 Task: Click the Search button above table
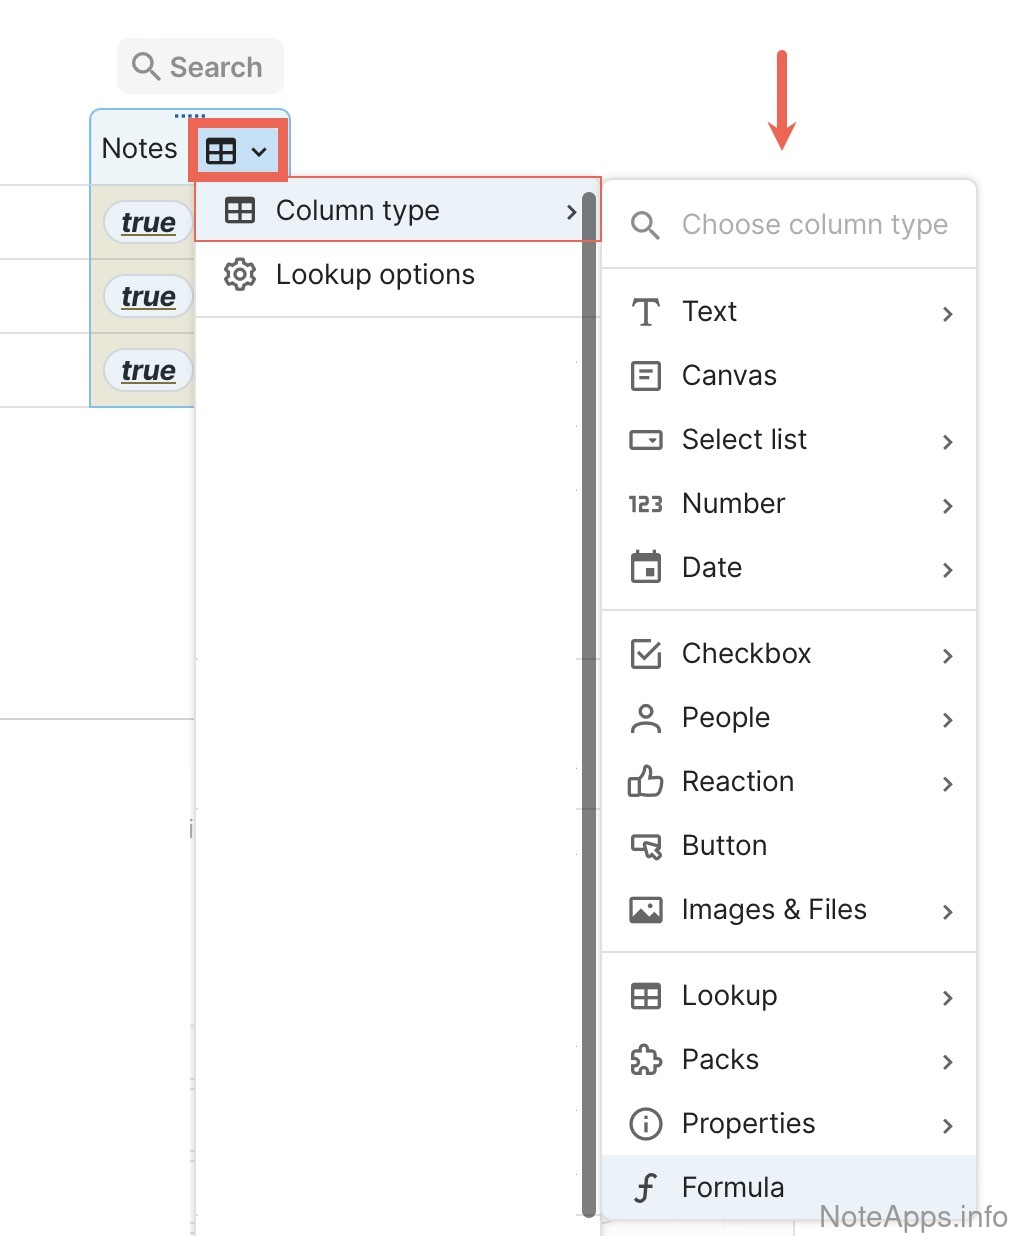[x=200, y=67]
